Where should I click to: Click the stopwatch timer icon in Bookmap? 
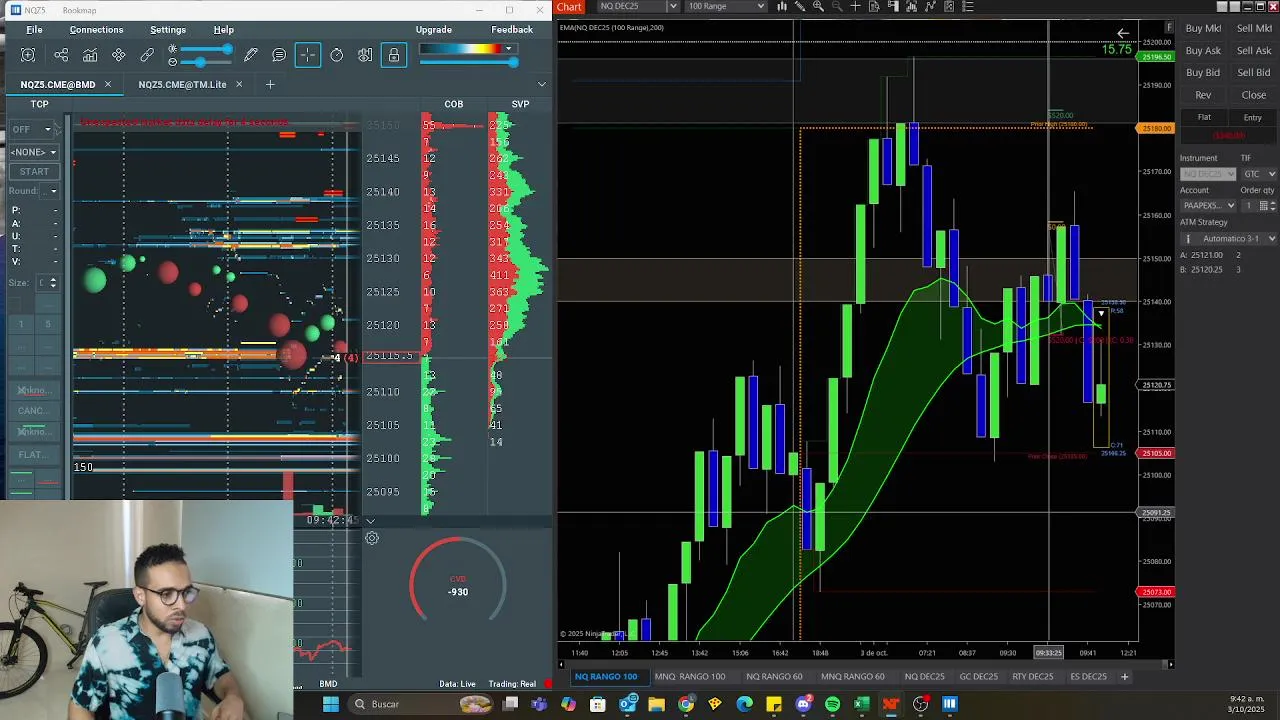point(337,56)
